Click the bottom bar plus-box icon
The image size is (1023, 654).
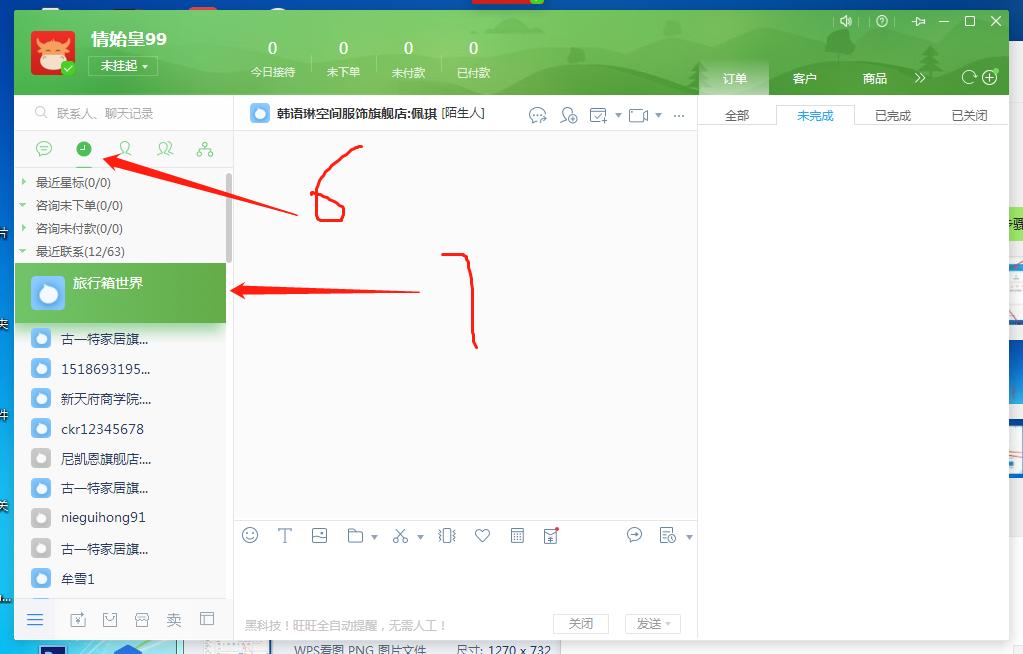[78, 619]
